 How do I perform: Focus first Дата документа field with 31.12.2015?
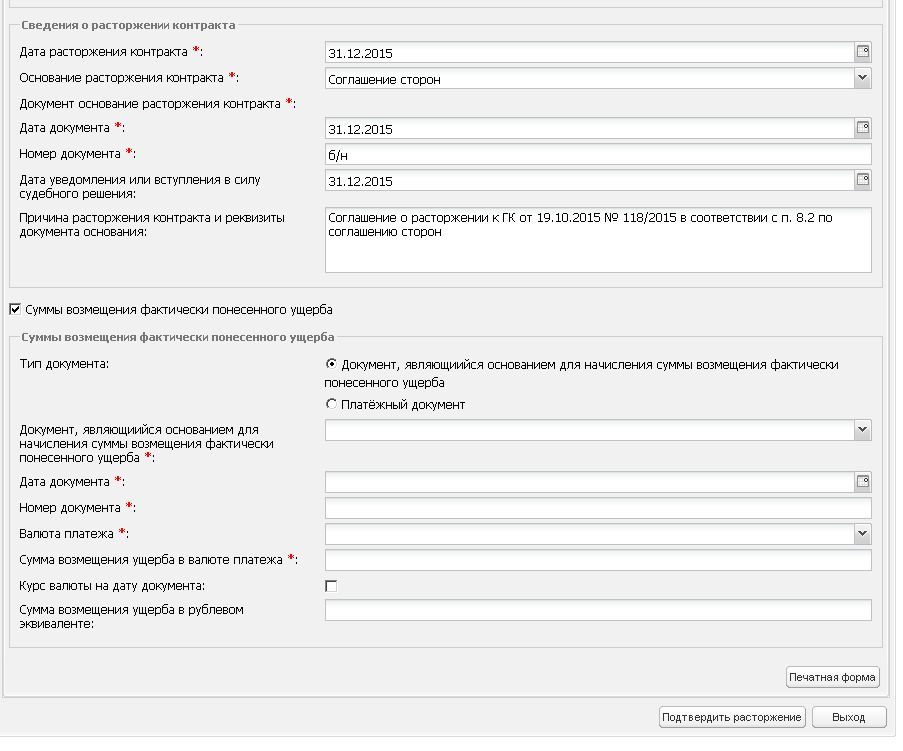click(x=589, y=128)
